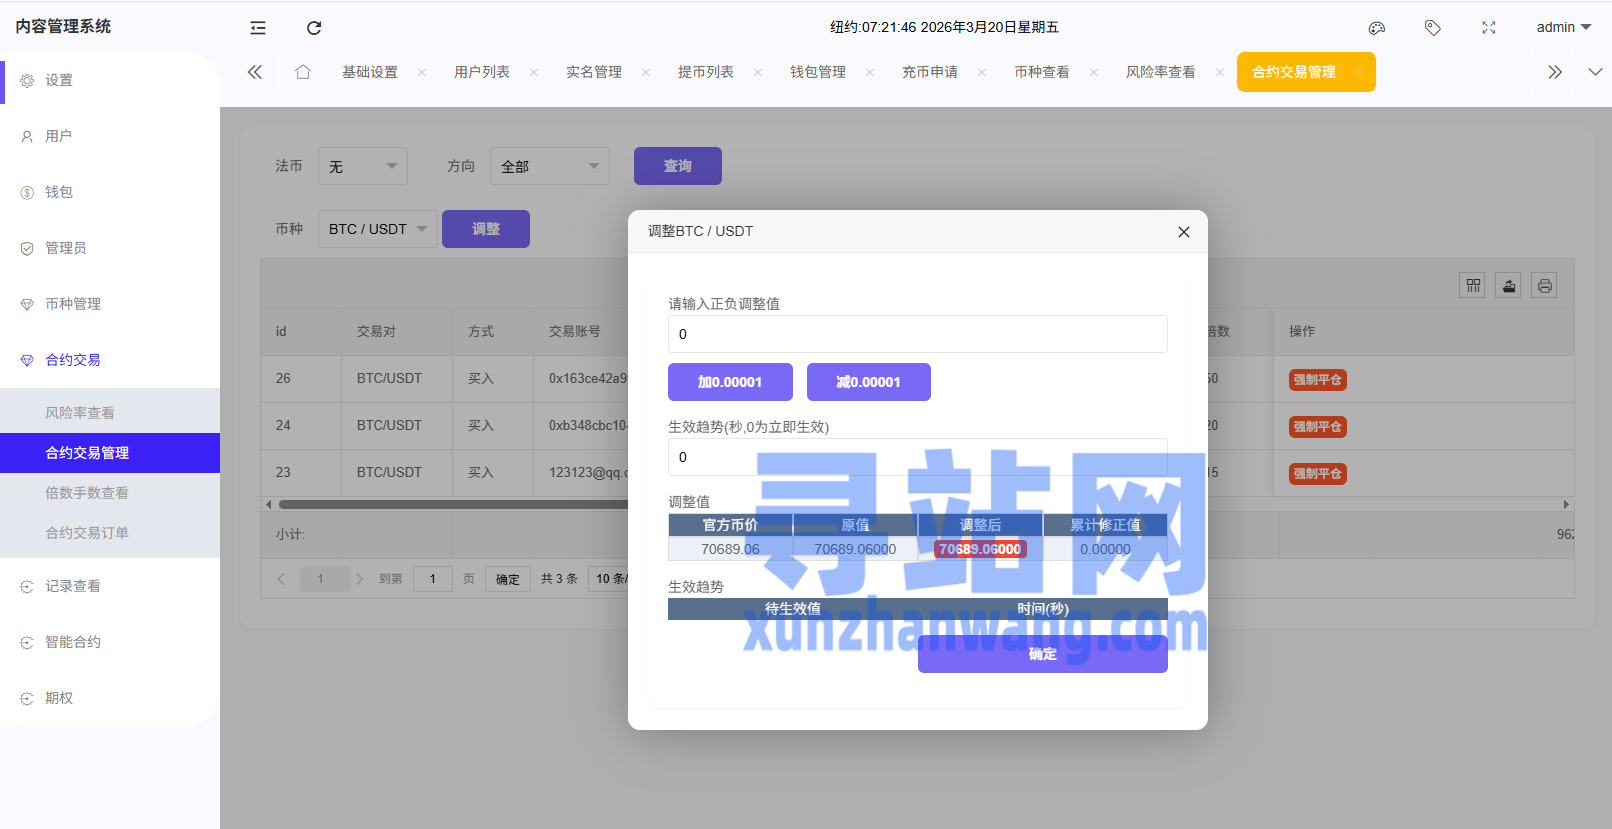Open the column filter grid icon

click(x=1473, y=286)
